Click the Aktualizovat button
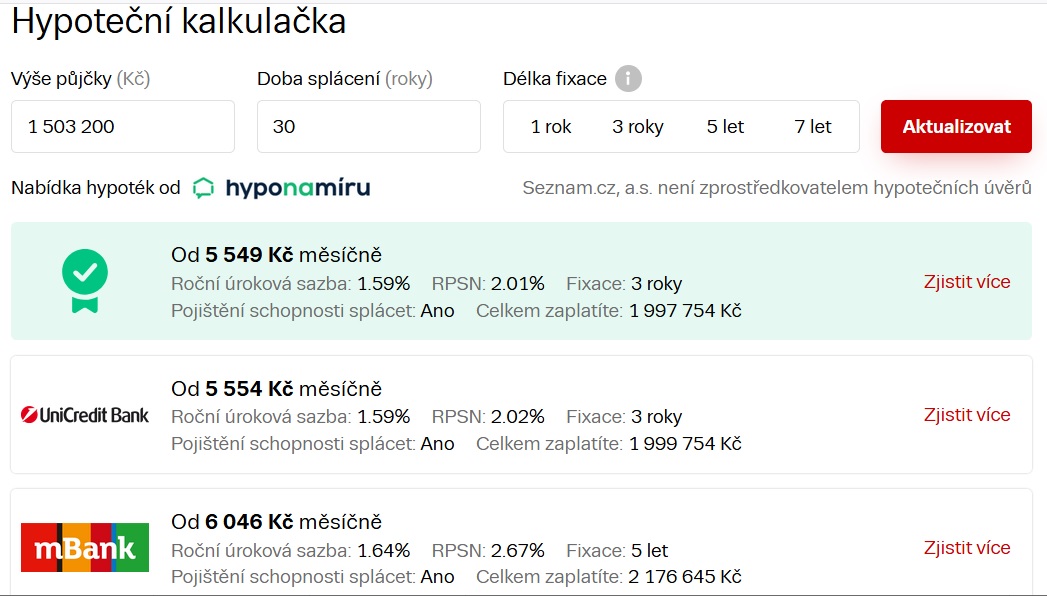This screenshot has width=1047, height=596. click(956, 127)
